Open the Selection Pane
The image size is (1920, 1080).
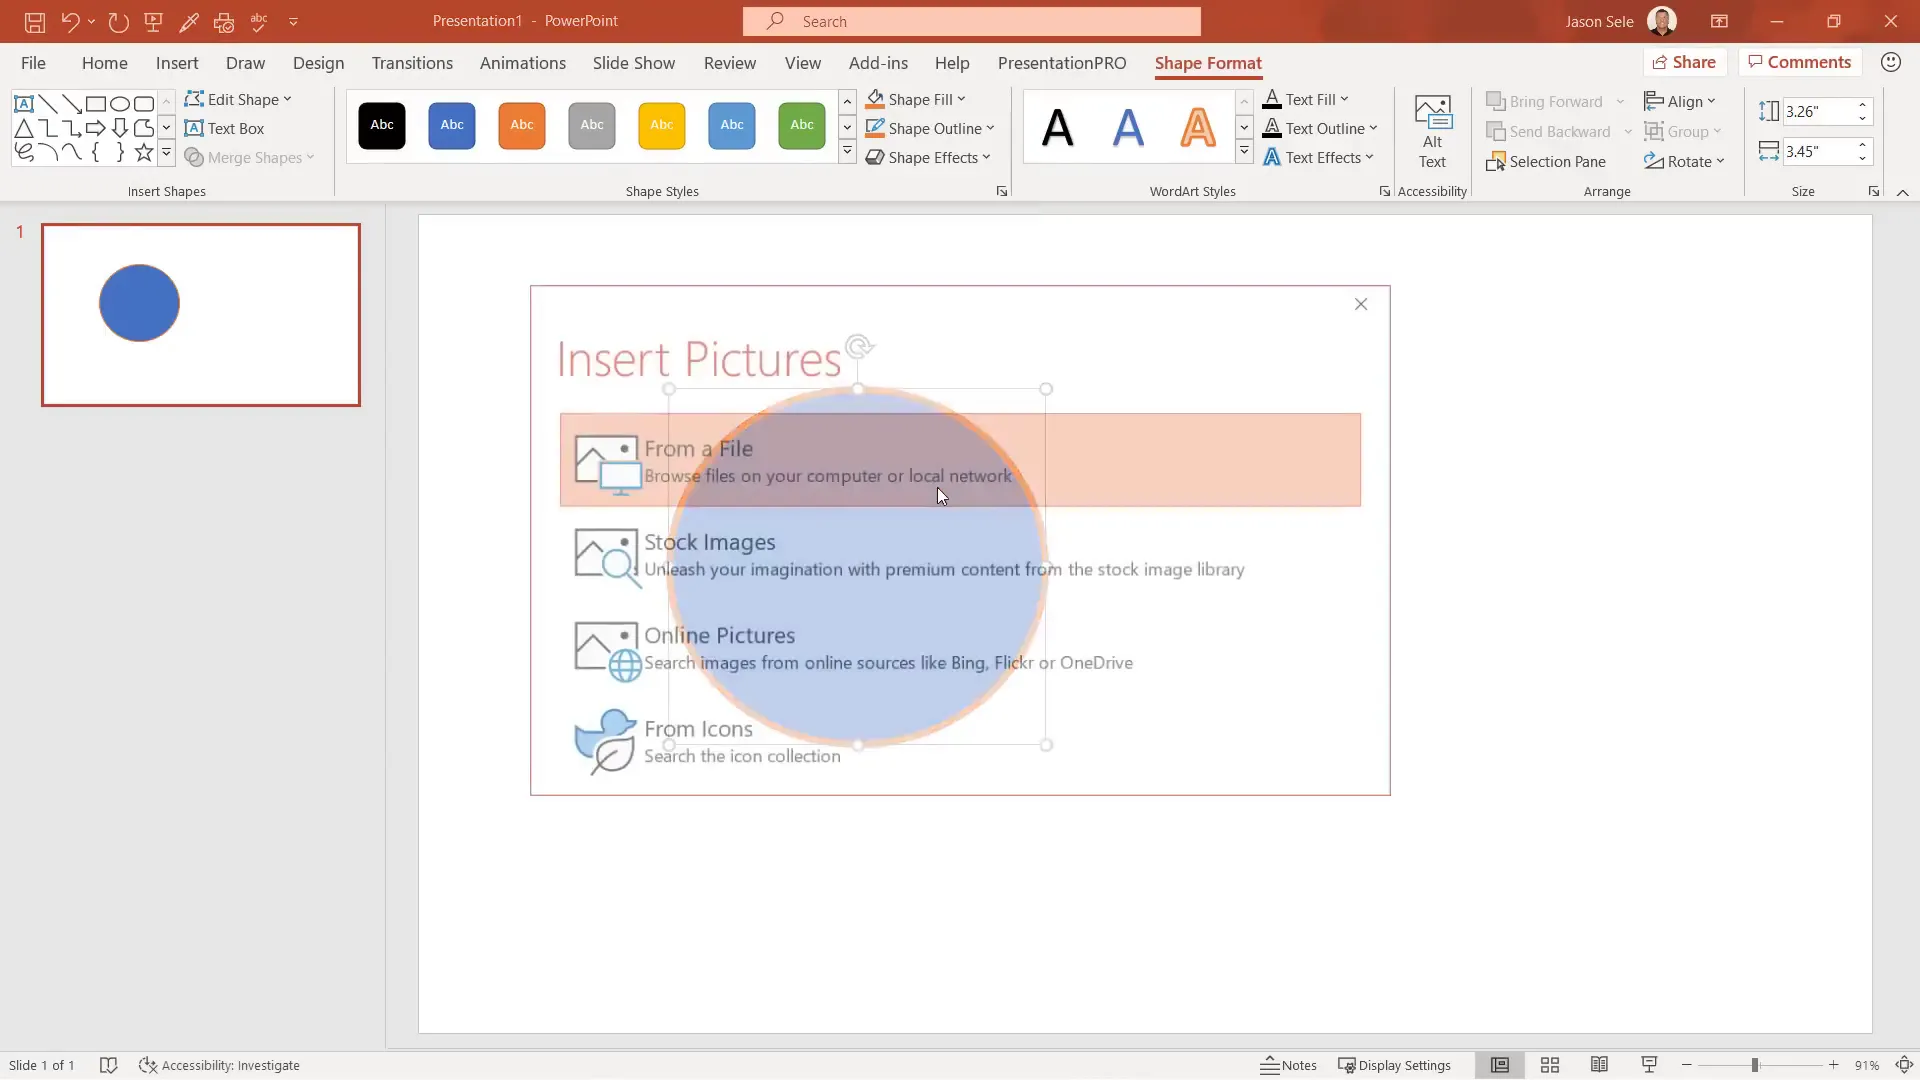1546,161
